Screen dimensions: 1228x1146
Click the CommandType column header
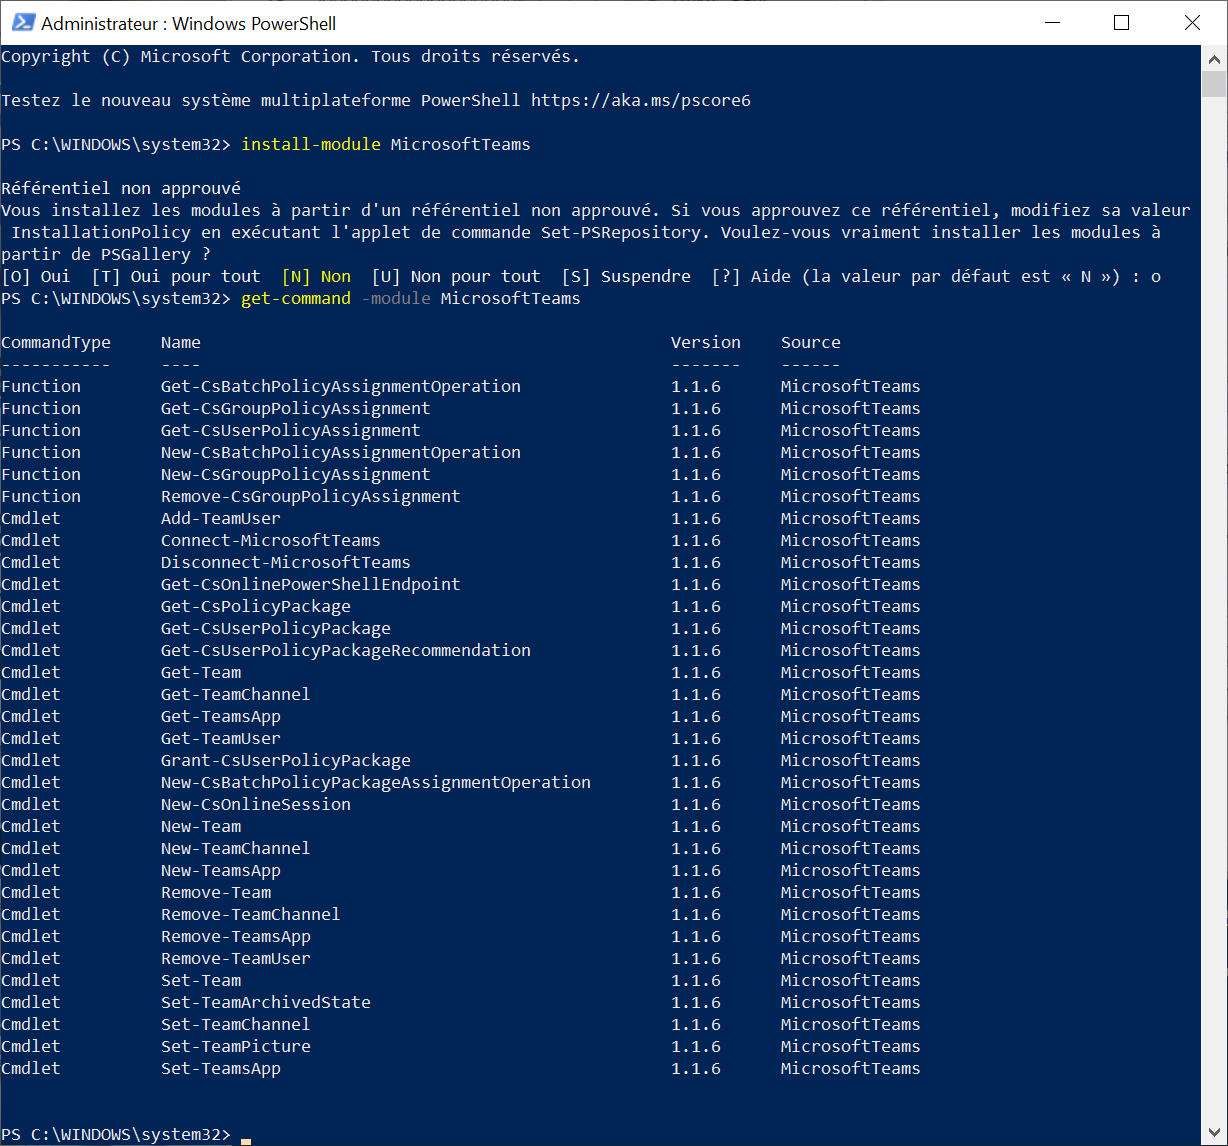(x=56, y=342)
